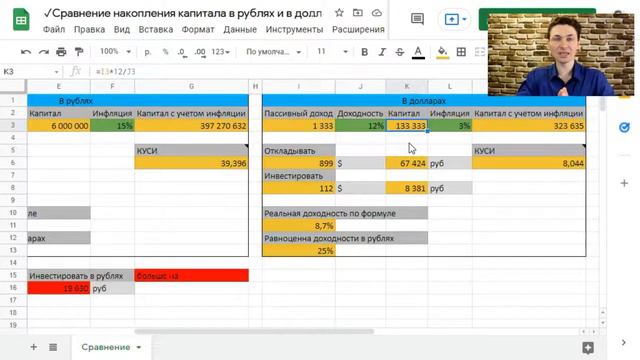
Task: Select 'Реальная доходность по формуле' cell
Action: coord(345,213)
